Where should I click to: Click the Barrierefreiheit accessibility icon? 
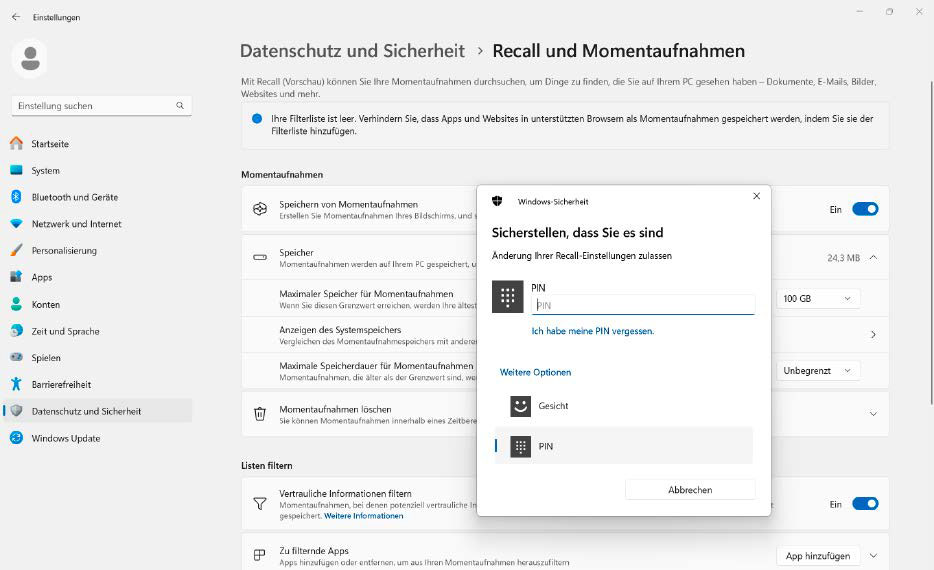pos(17,384)
